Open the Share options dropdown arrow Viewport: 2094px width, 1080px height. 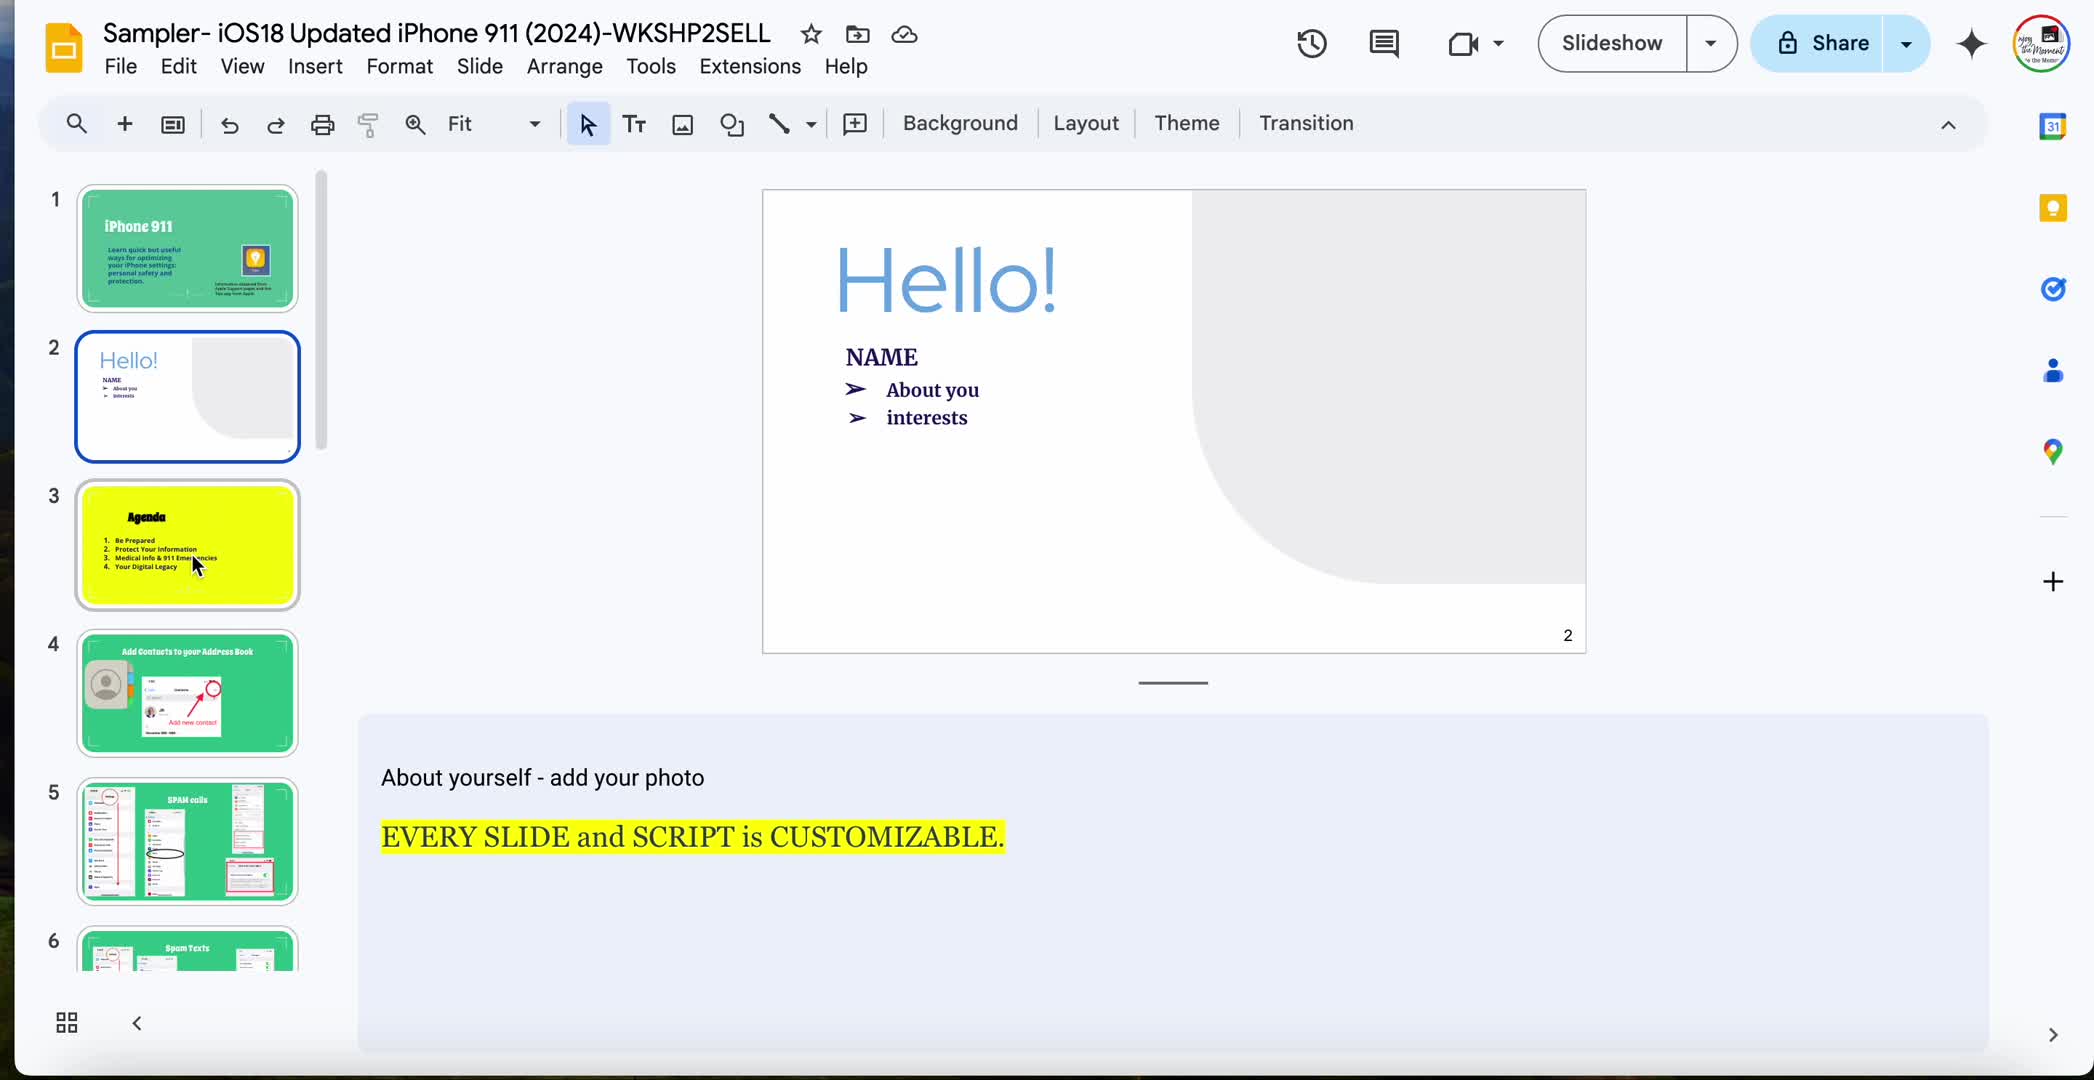1906,43
